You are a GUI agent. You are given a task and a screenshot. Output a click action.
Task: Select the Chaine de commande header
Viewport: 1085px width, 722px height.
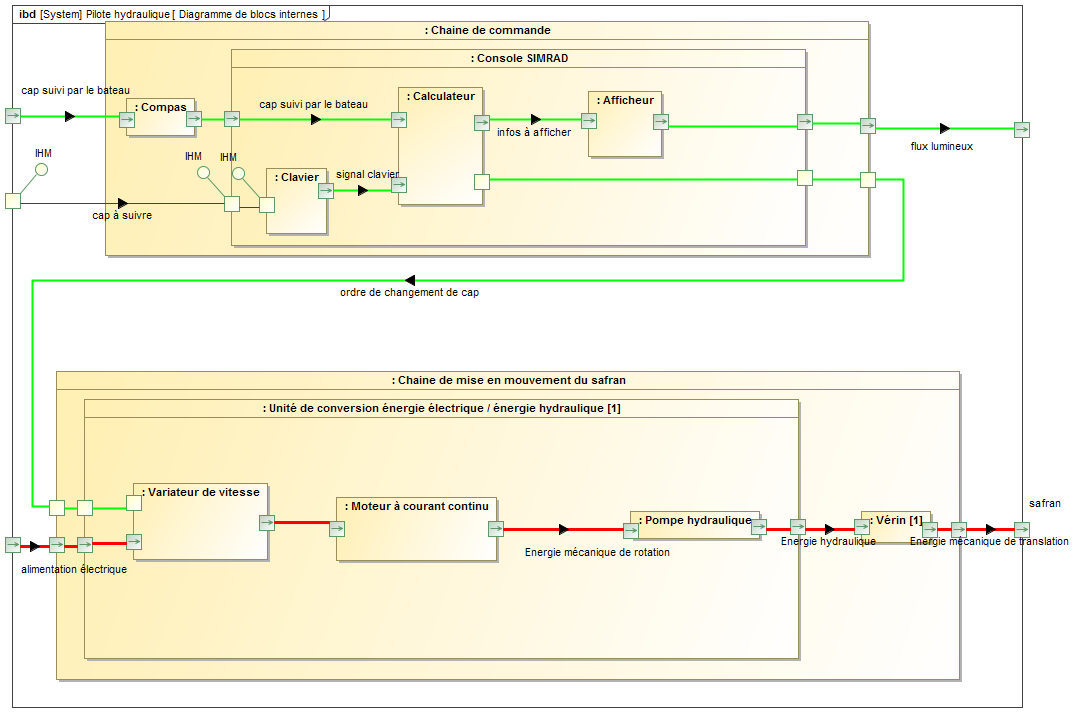click(x=487, y=31)
